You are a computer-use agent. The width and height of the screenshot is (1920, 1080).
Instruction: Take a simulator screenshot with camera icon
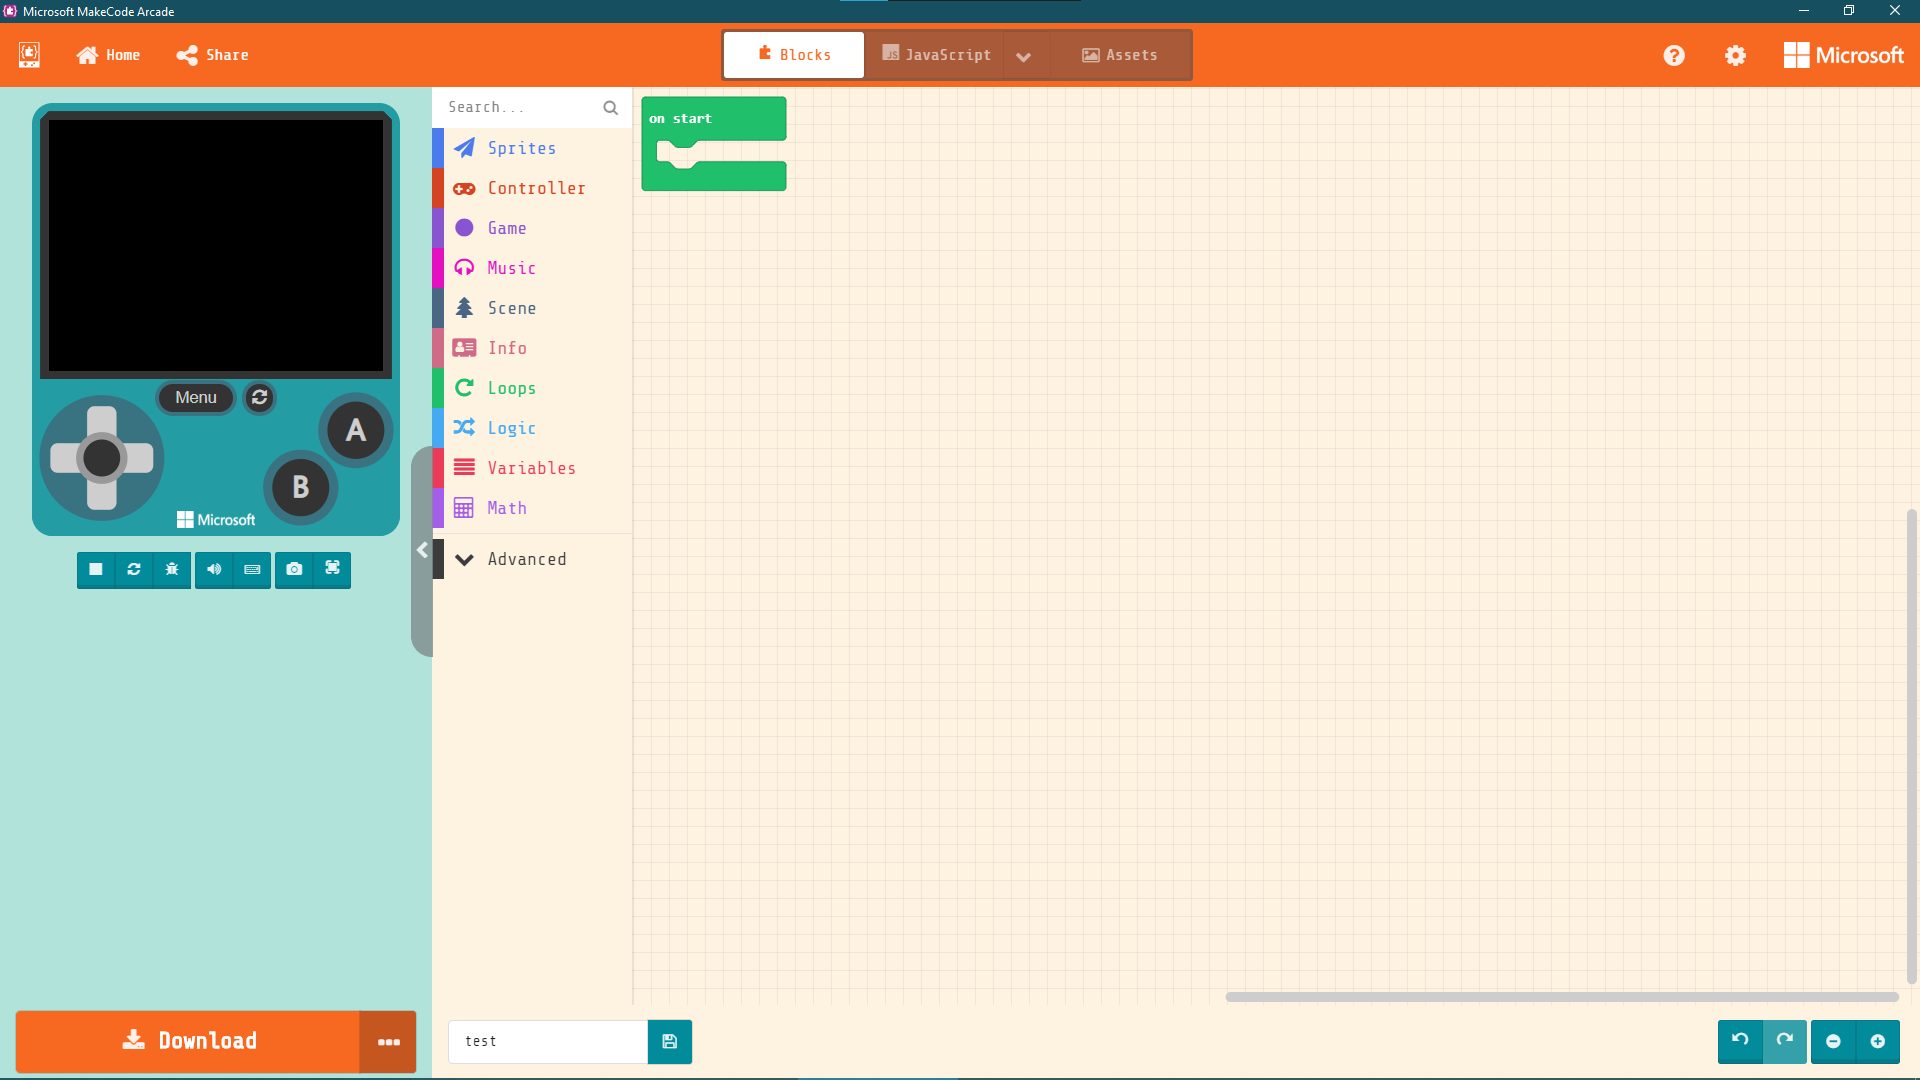(x=294, y=569)
